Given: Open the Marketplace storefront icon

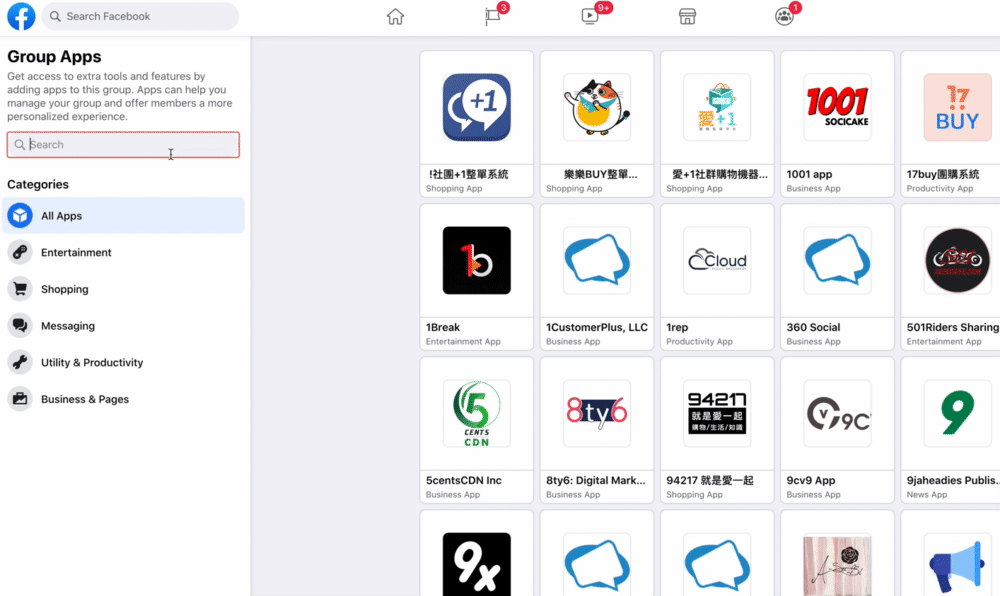Looking at the screenshot, I should tap(687, 16).
